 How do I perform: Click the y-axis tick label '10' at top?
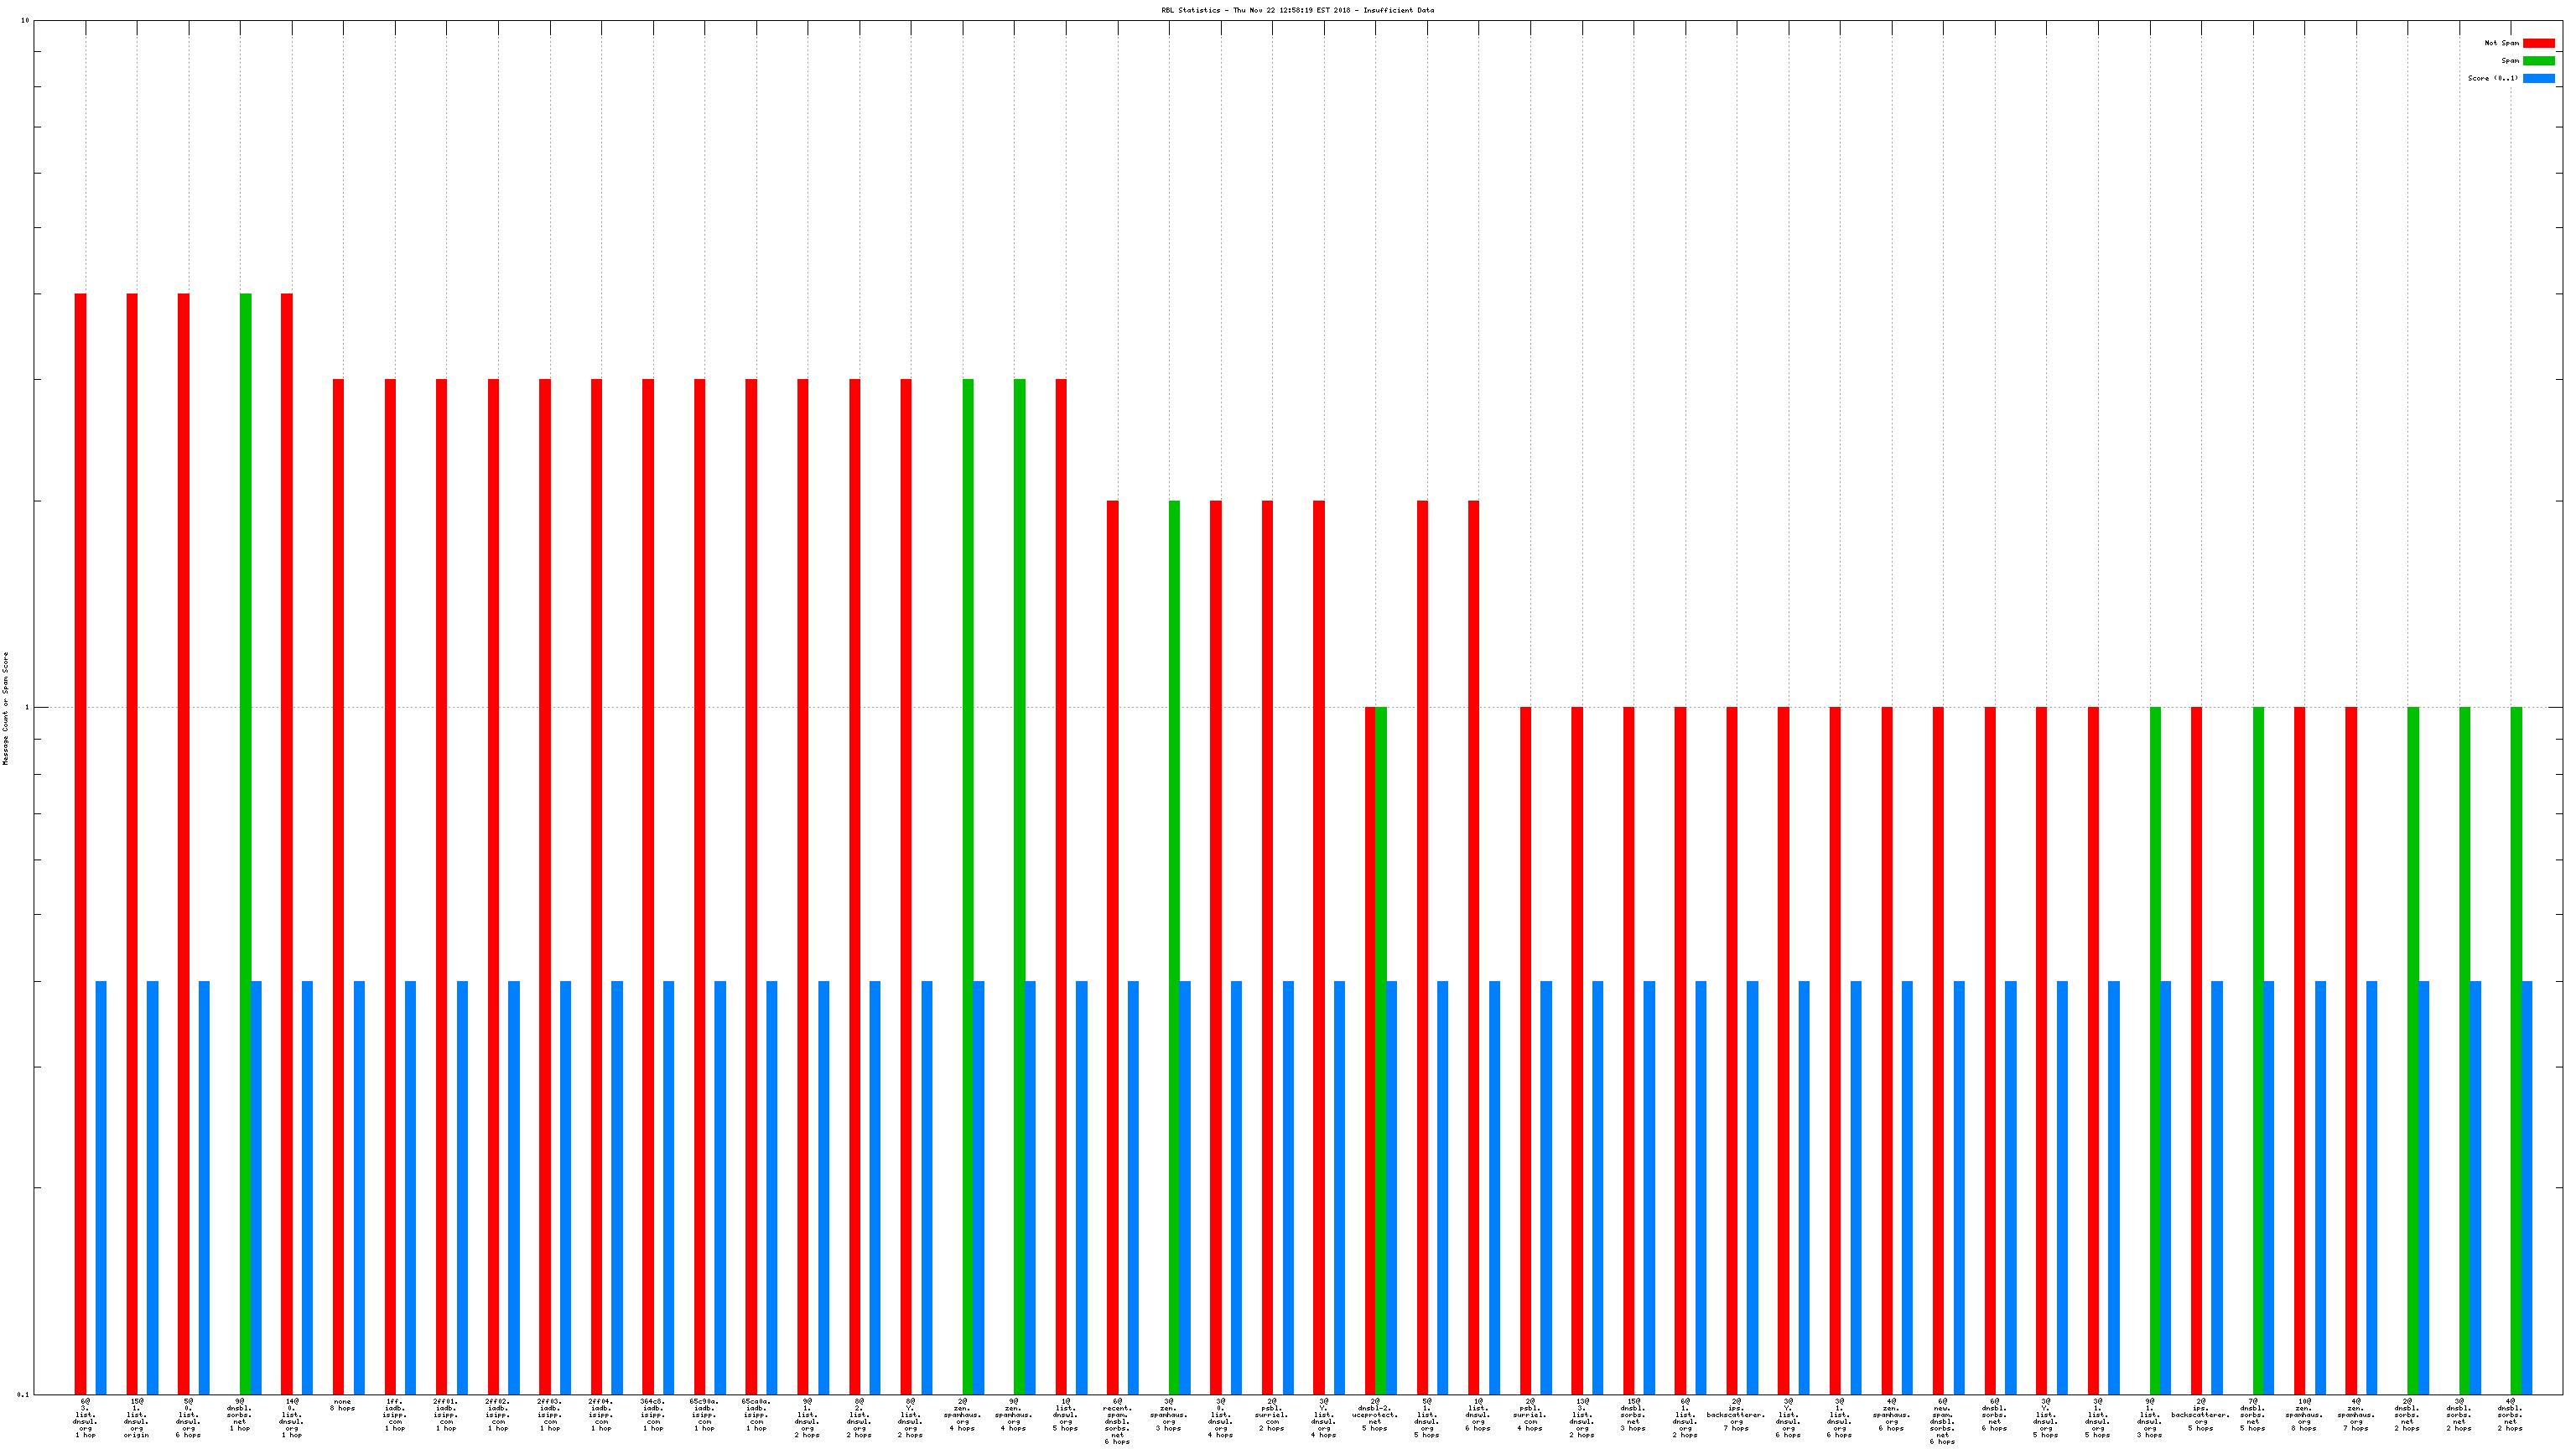(25, 21)
